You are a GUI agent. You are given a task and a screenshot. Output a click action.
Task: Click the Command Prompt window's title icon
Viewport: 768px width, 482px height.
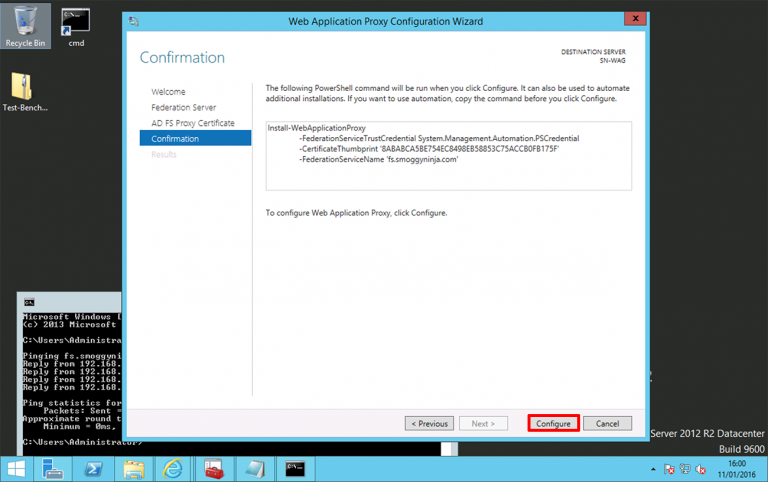pos(29,302)
